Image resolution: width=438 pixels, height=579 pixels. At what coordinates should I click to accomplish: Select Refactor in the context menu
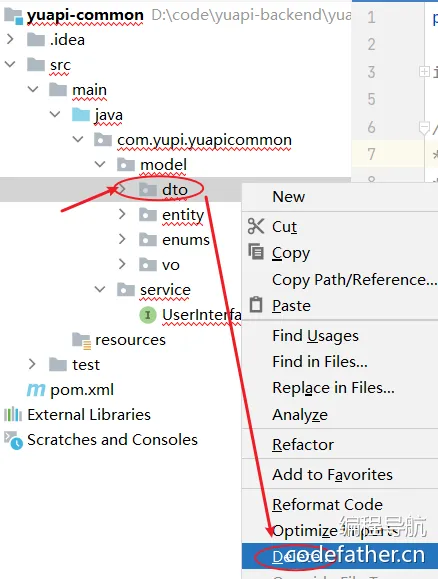click(x=303, y=444)
